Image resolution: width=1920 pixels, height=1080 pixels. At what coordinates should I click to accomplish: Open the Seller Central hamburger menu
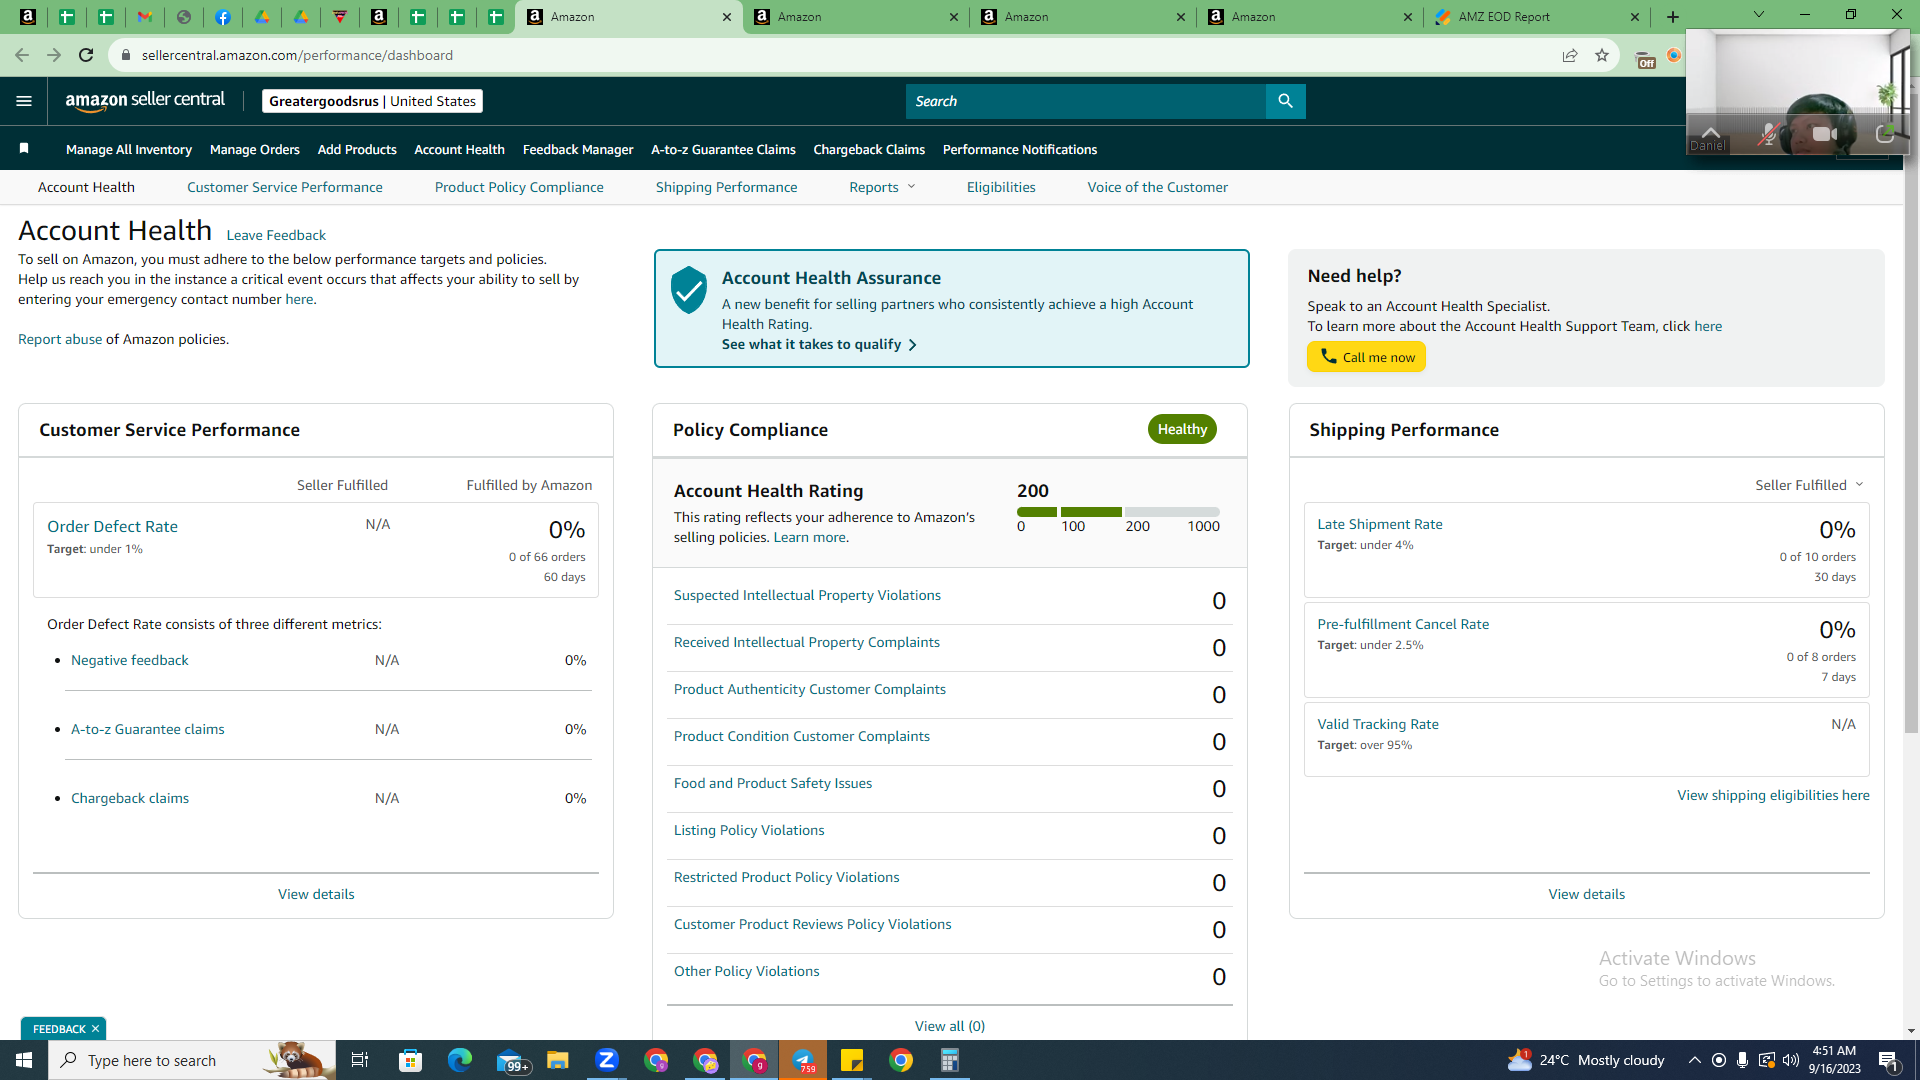tap(24, 101)
